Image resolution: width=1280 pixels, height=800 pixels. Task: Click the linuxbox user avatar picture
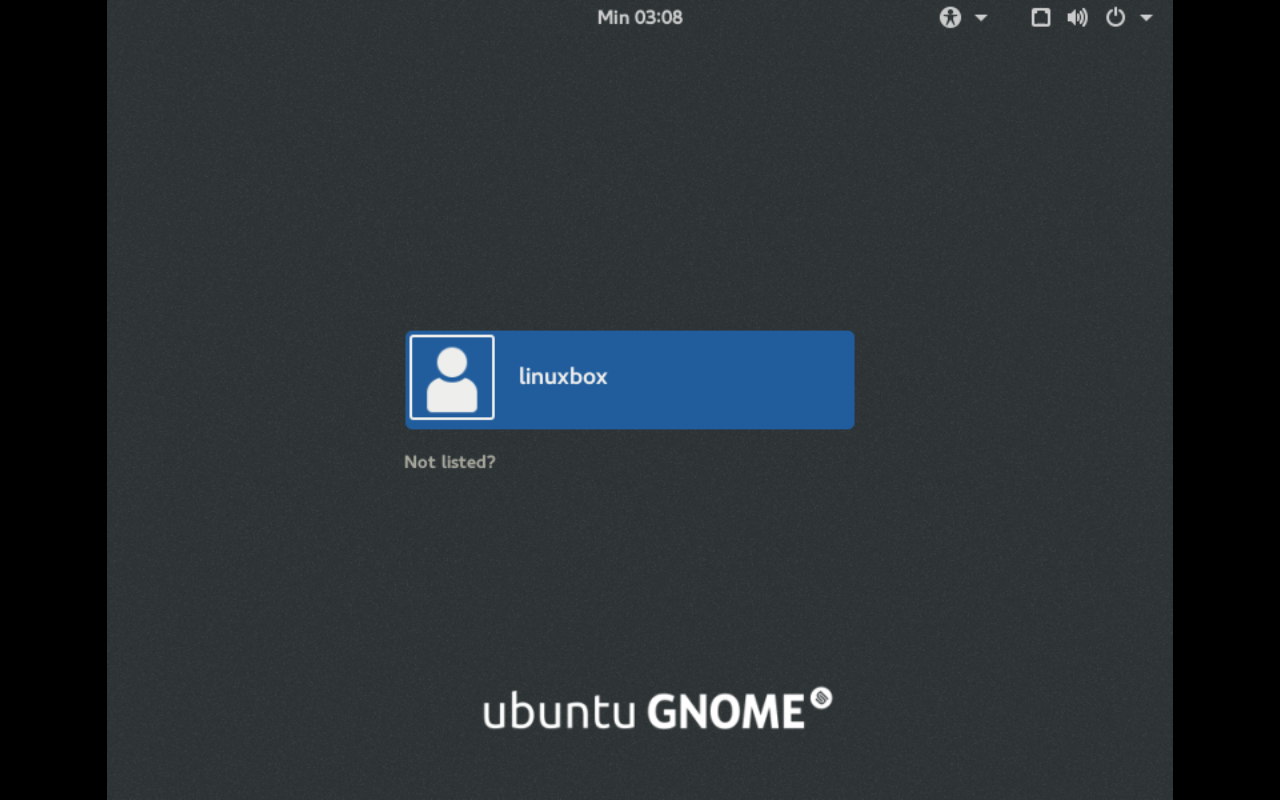tap(452, 377)
